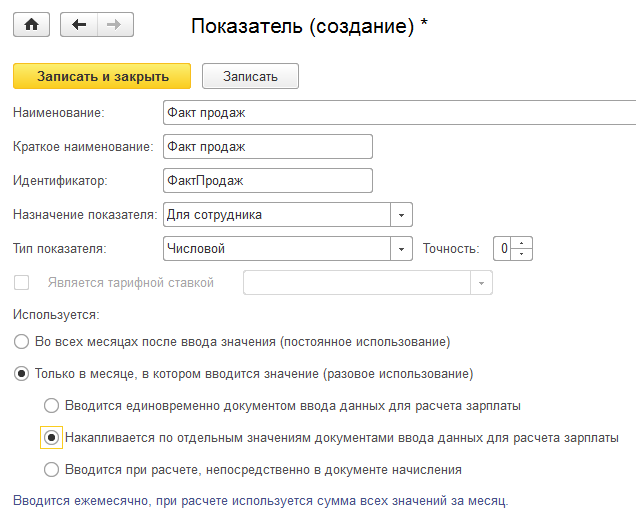
Task: Open the disabled tariff rate dropdown arrow
Action: 483,283
